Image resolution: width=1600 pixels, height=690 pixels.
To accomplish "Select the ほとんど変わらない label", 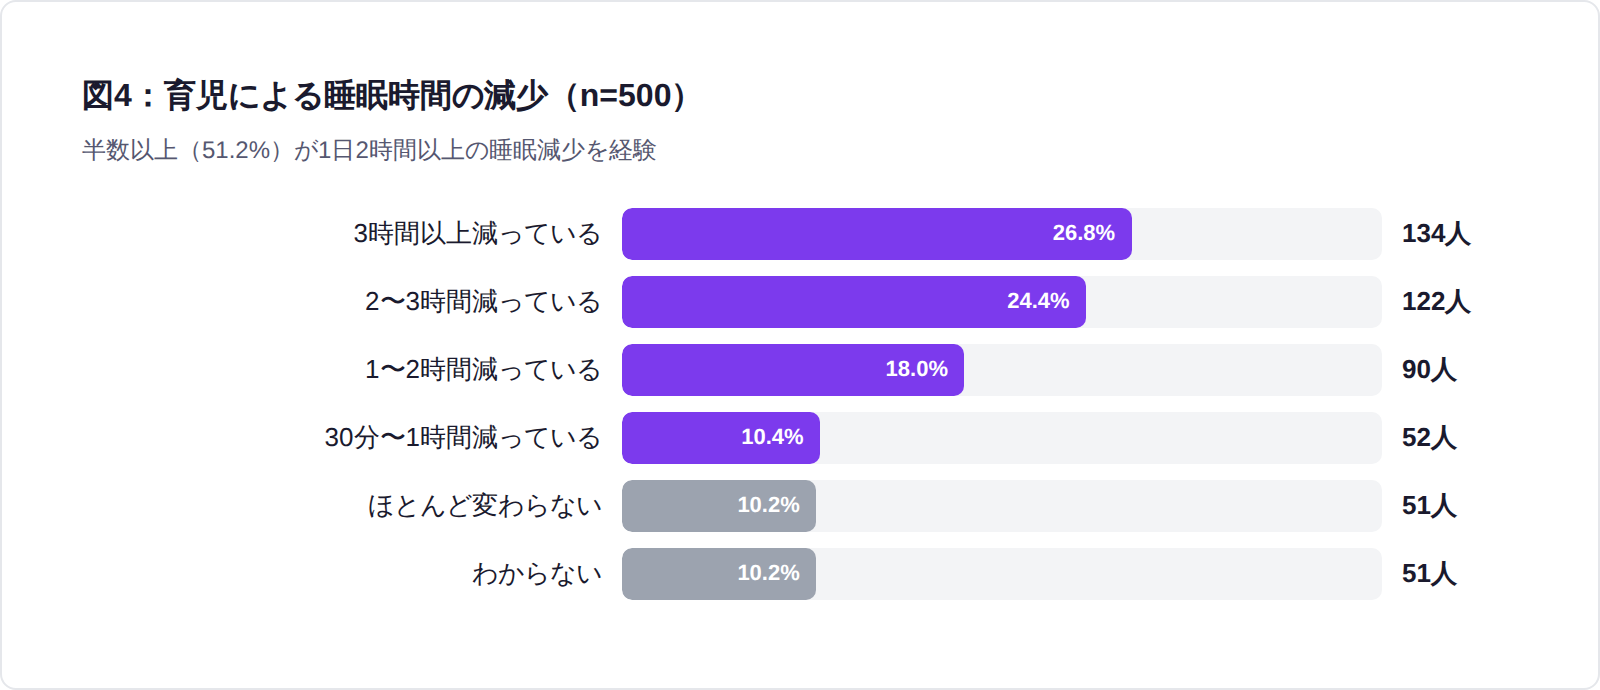I will tap(485, 506).
